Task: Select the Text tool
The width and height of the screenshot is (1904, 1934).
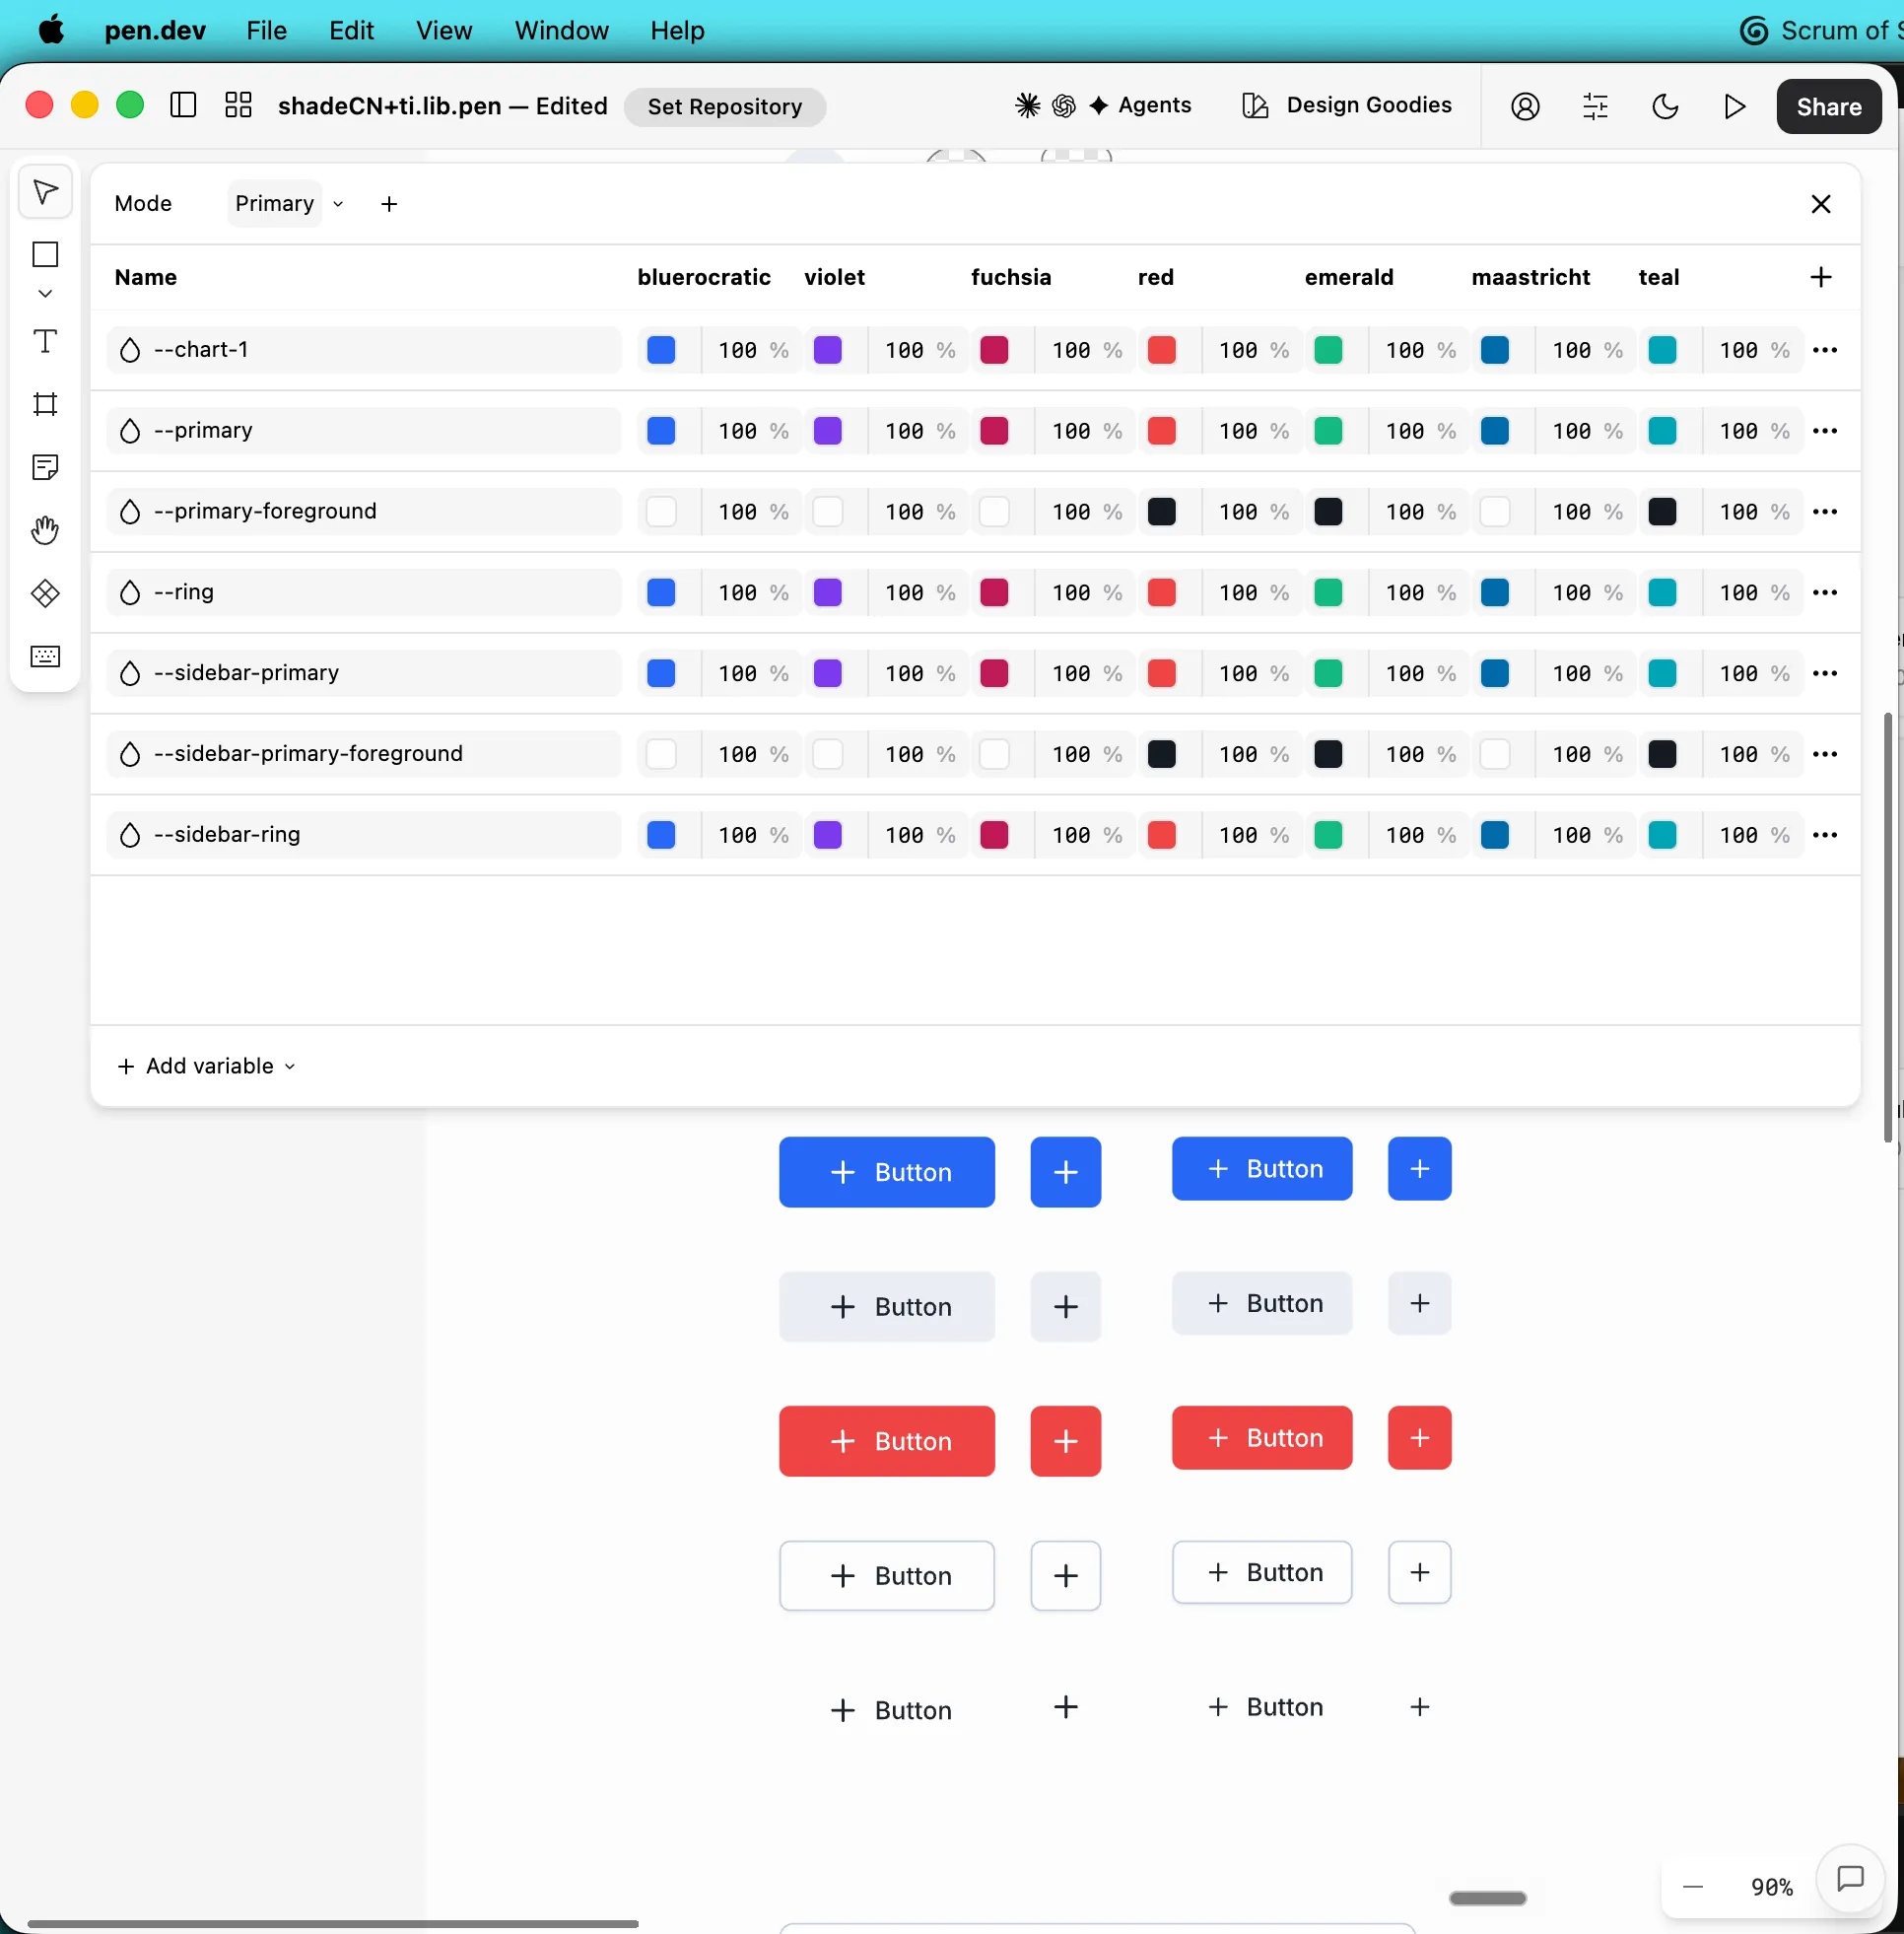Action: [45, 341]
